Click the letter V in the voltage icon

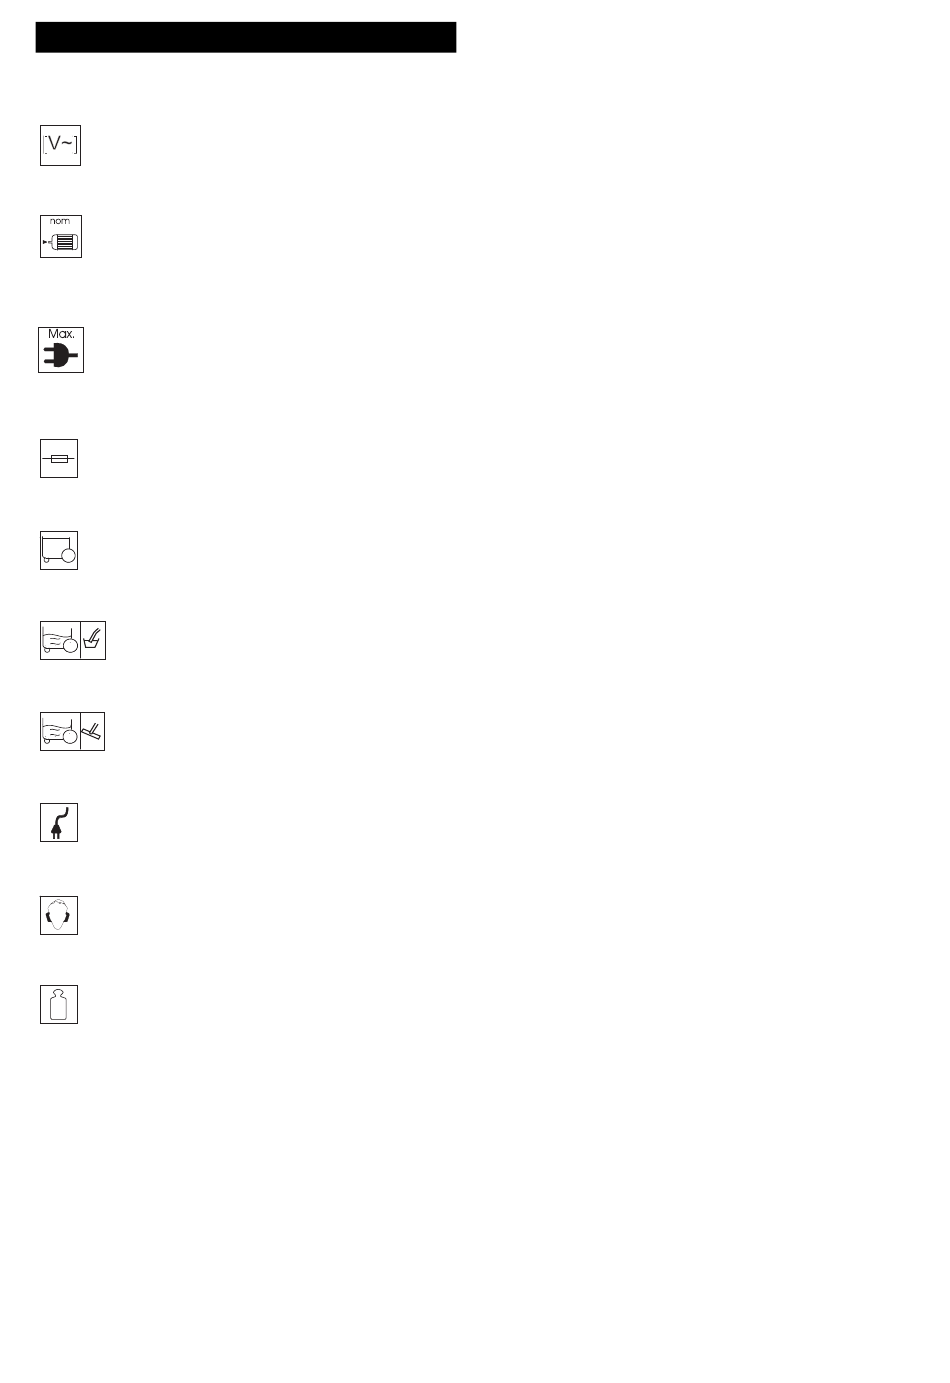(54, 144)
